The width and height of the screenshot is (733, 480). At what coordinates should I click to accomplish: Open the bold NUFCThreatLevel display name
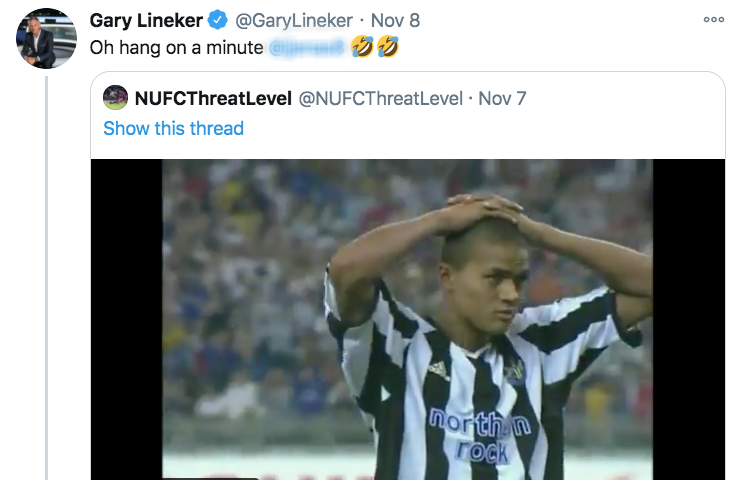(212, 98)
